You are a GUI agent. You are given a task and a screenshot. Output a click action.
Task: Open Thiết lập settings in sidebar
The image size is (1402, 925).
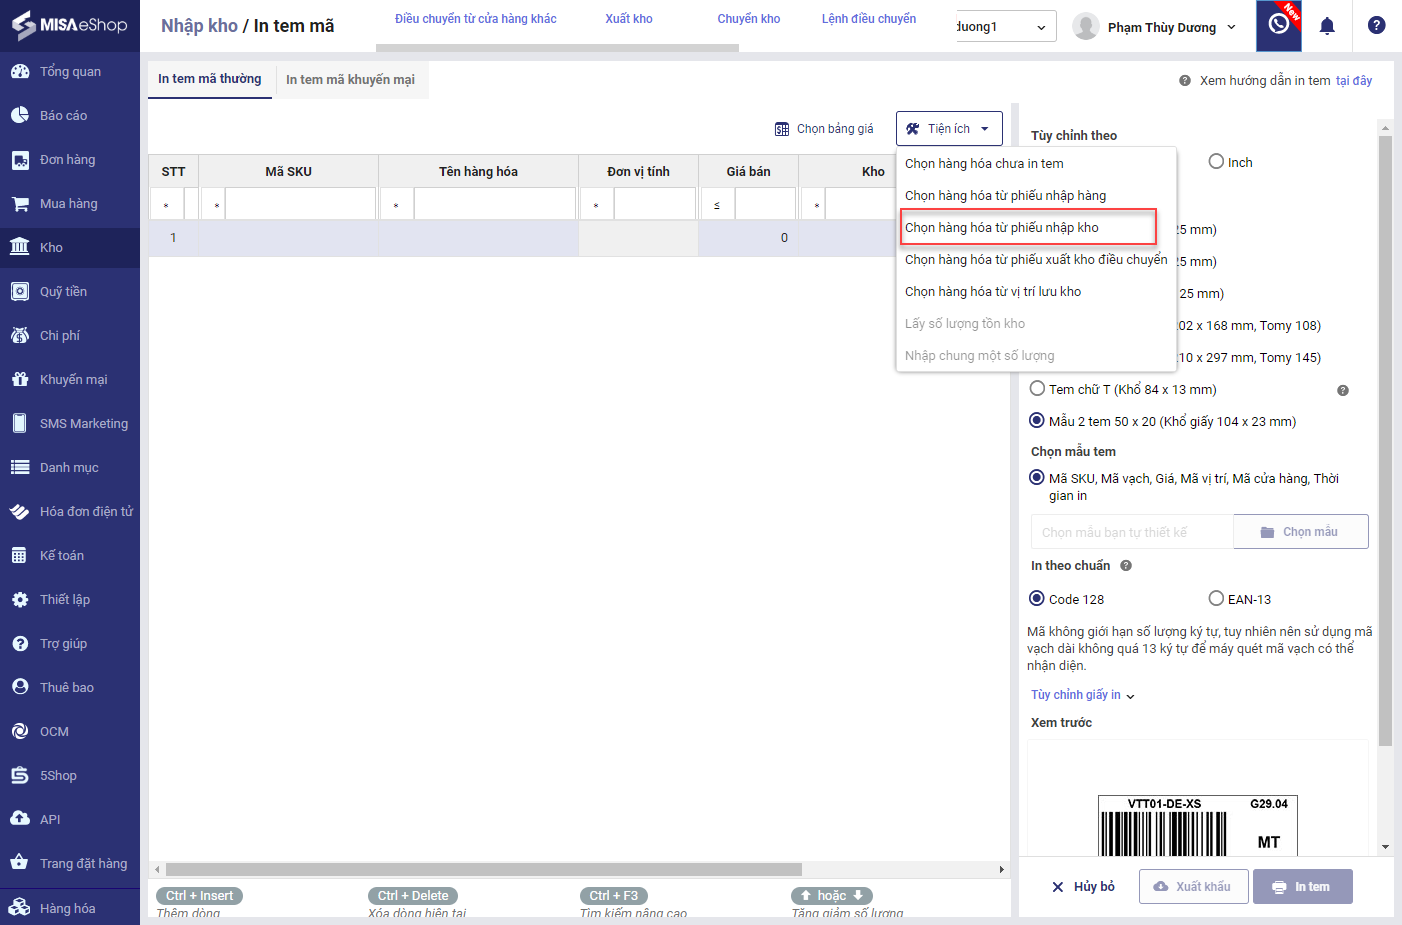click(65, 600)
